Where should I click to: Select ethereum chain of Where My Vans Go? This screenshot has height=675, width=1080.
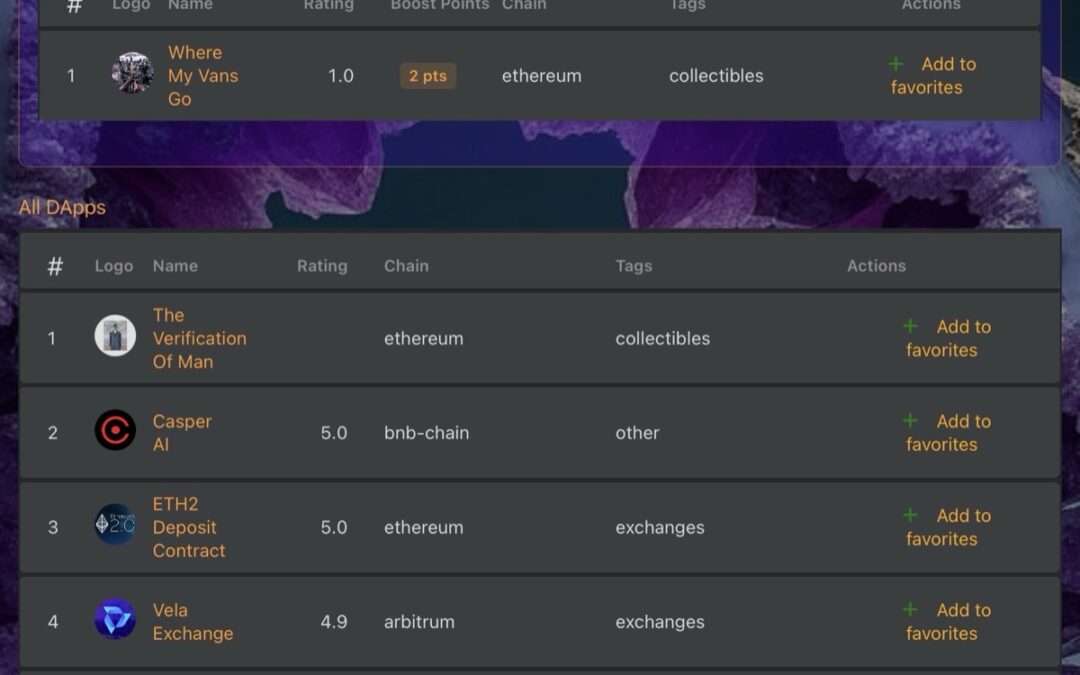tap(541, 76)
